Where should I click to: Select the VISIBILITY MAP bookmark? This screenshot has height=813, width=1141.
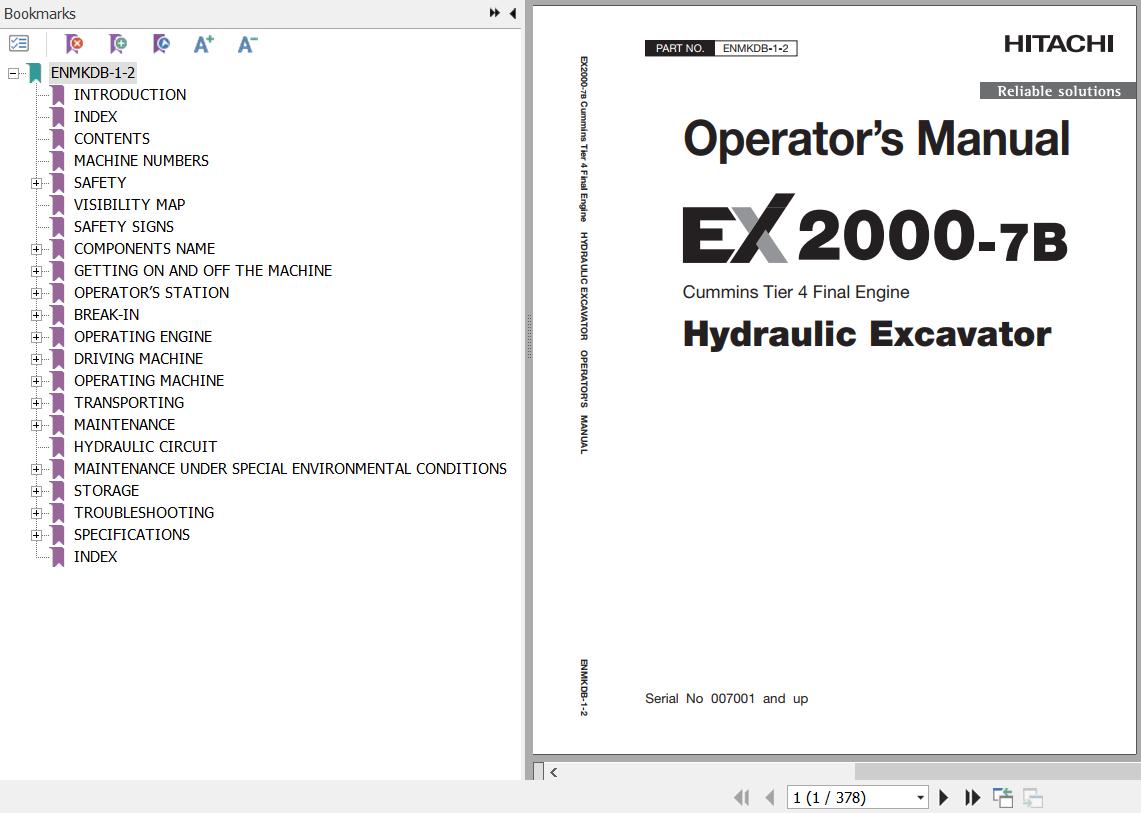pos(129,205)
